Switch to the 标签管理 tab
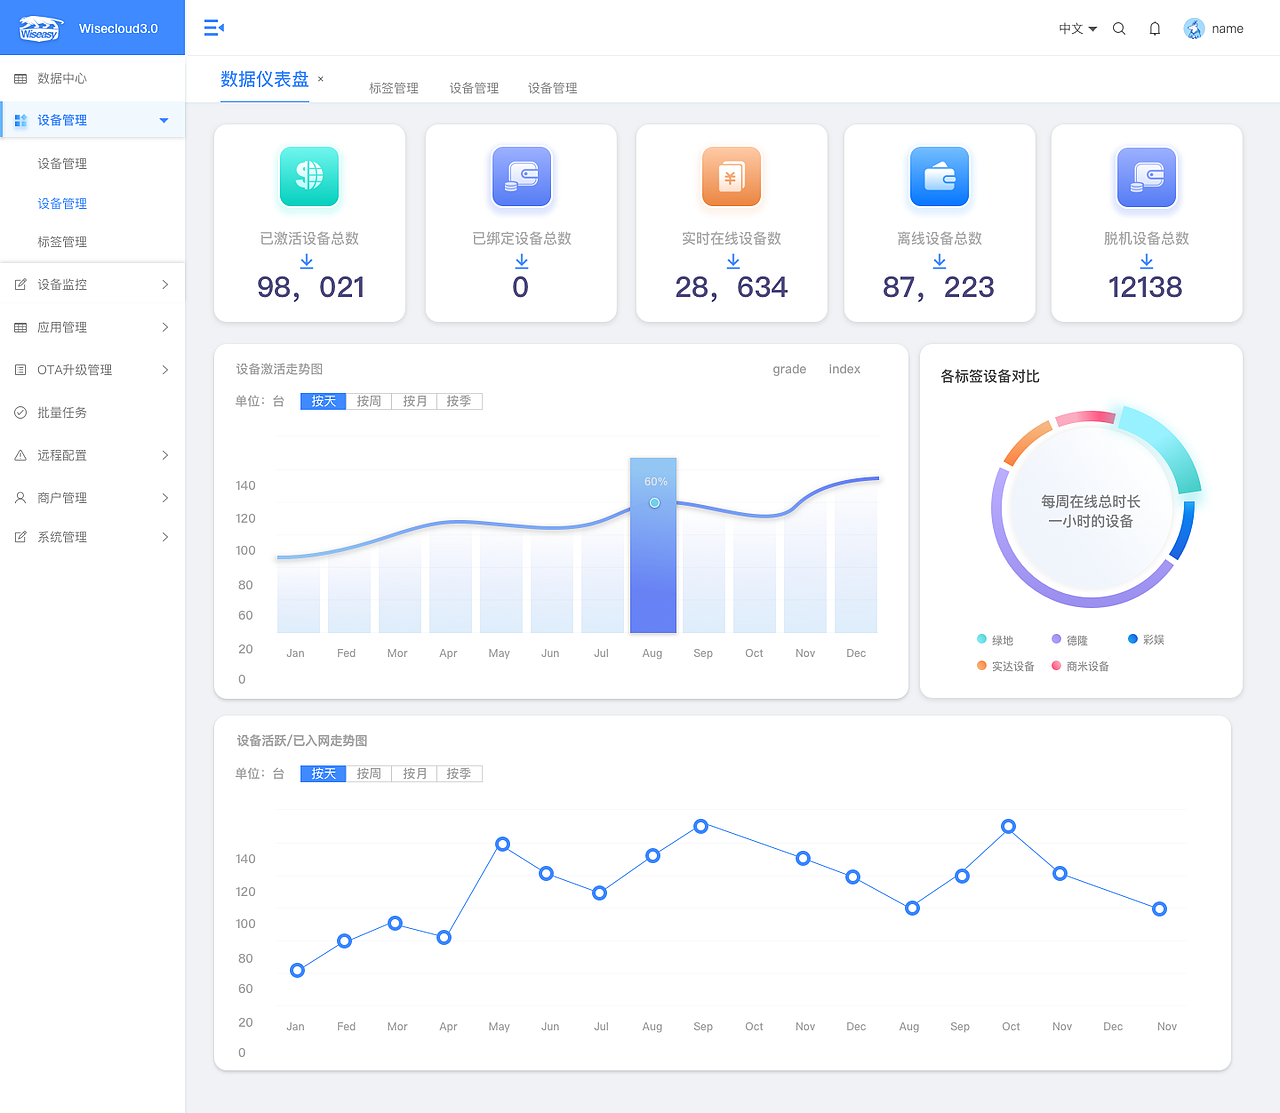 click(x=394, y=88)
